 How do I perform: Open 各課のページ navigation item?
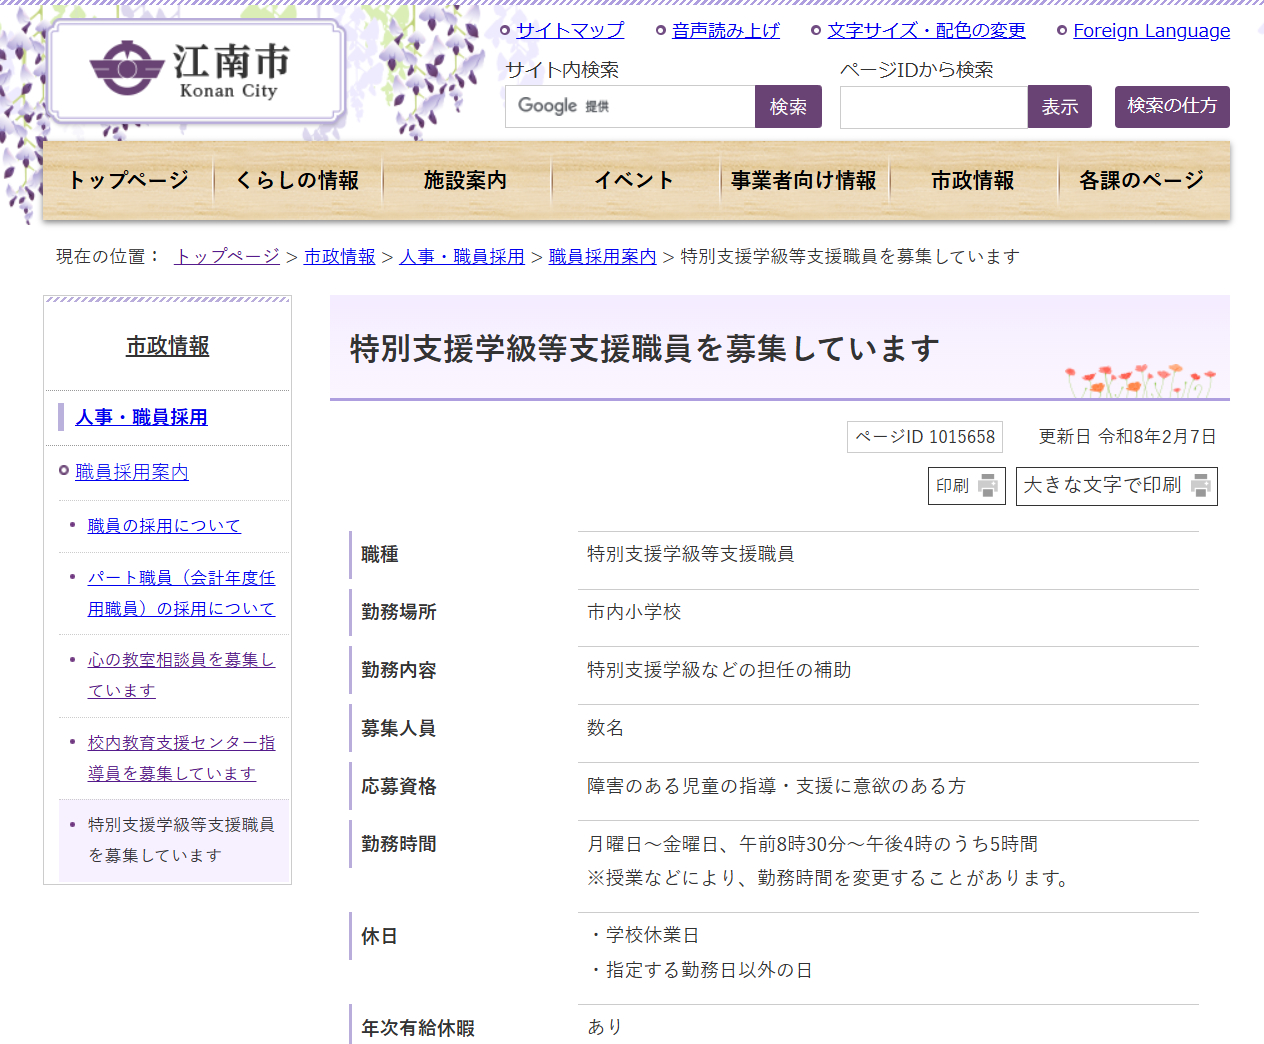point(1141,181)
